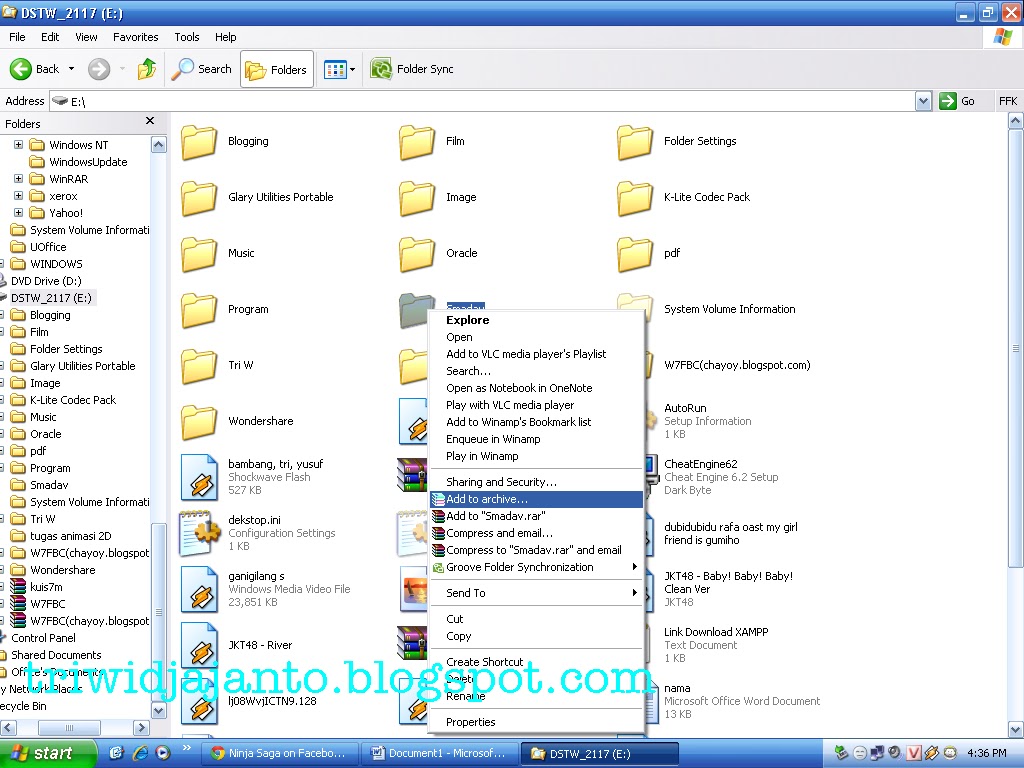Open the Search toolbar button
The height and width of the screenshot is (768, 1024).
pyautogui.click(x=202, y=69)
